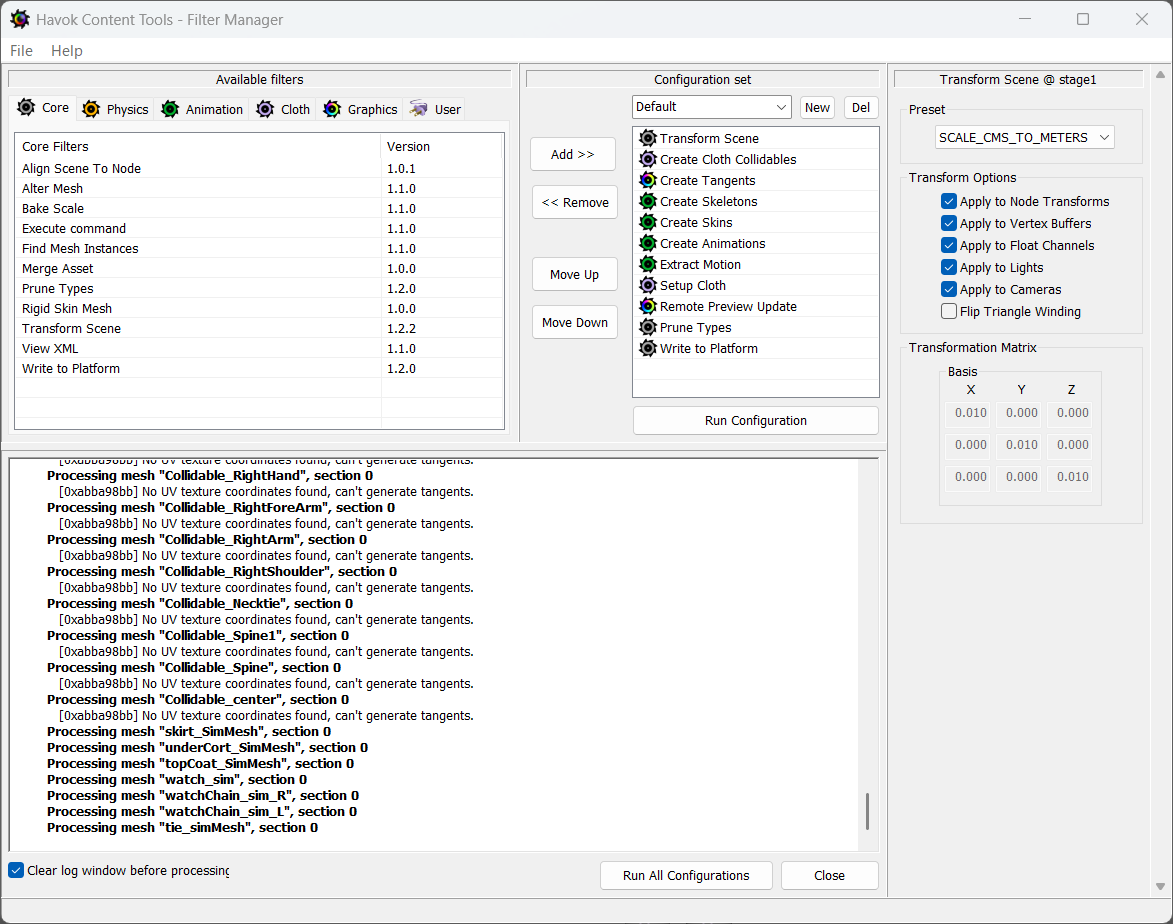Click the Create Skins filter icon
1173x924 pixels.
(x=648, y=222)
